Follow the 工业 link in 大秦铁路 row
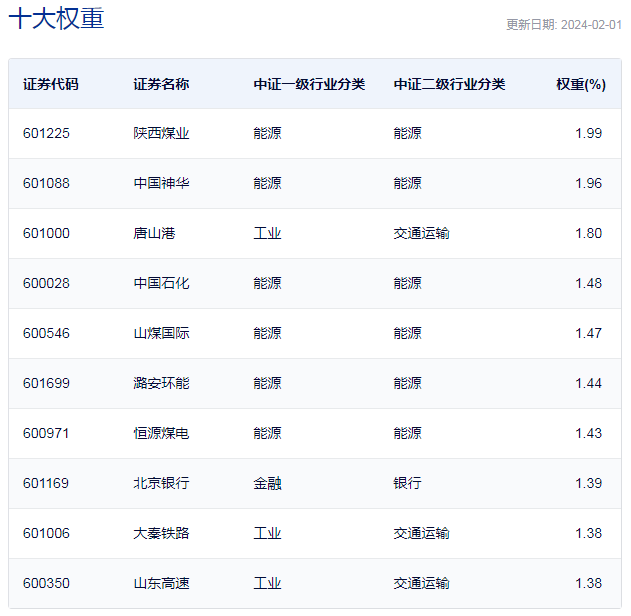Viewport: 631px width, 616px height. (267, 533)
